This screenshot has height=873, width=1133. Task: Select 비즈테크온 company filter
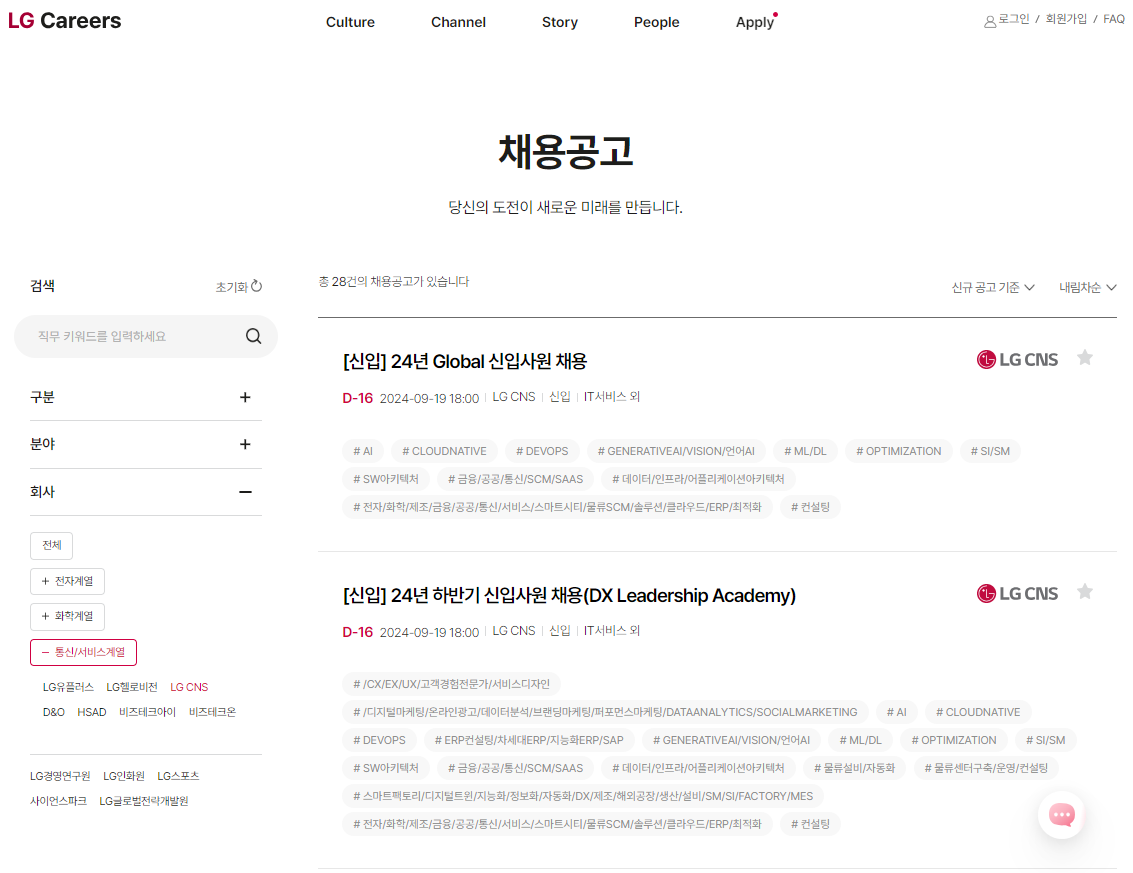[x=212, y=713]
